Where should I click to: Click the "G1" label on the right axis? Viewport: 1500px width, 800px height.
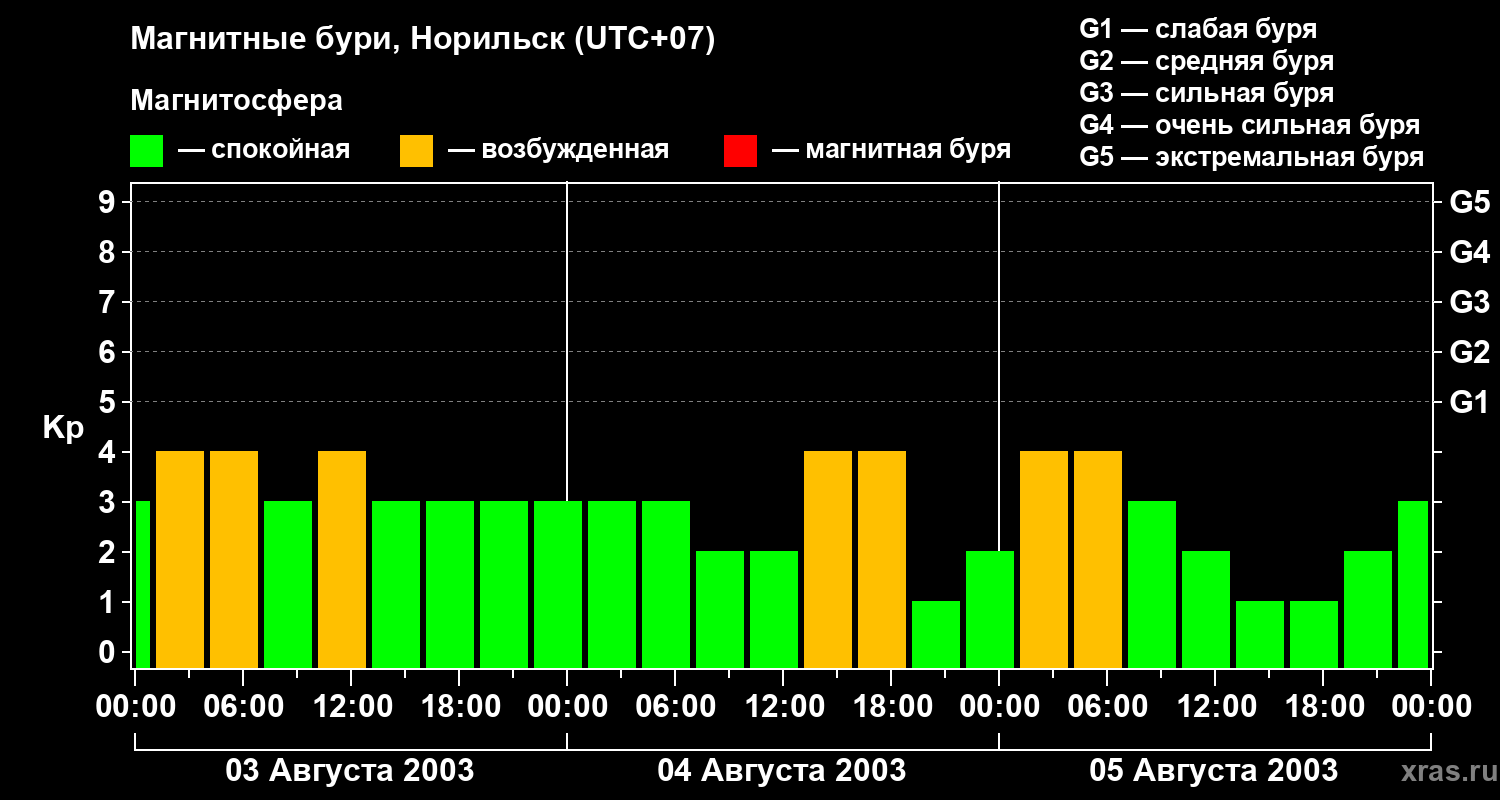point(1469,402)
